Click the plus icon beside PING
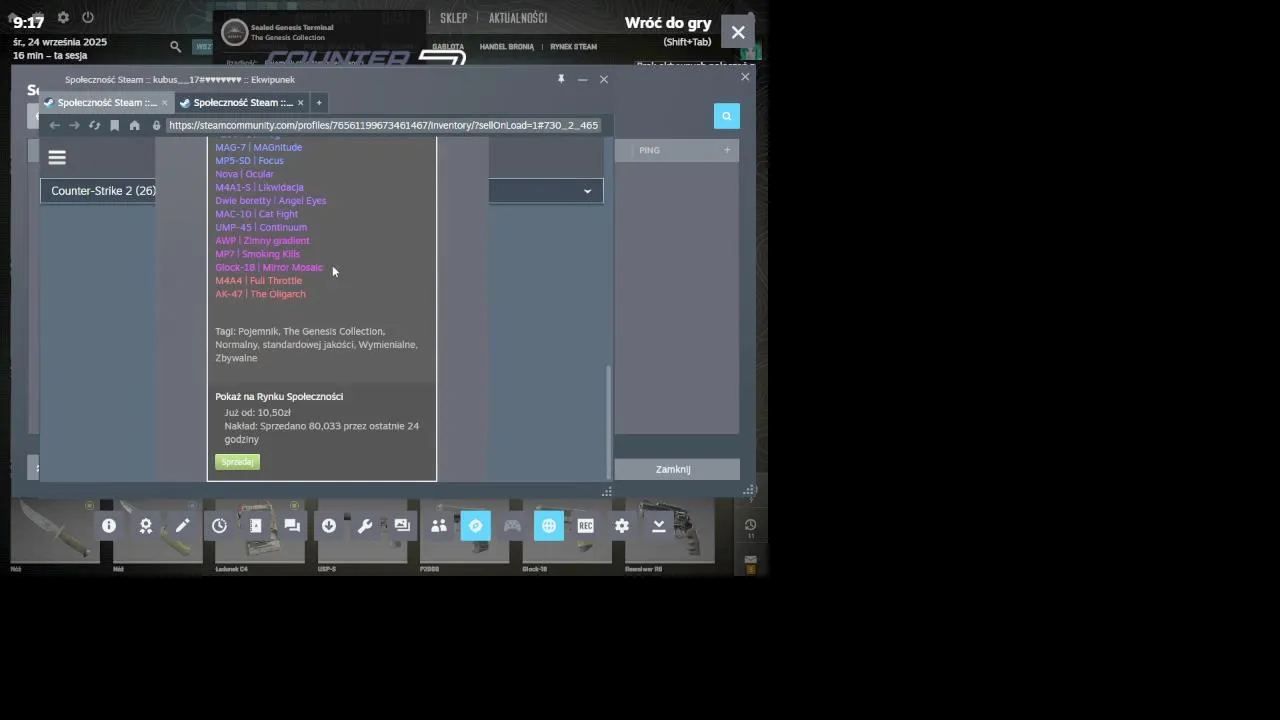Screen dimensions: 1280x720 (x=727, y=150)
